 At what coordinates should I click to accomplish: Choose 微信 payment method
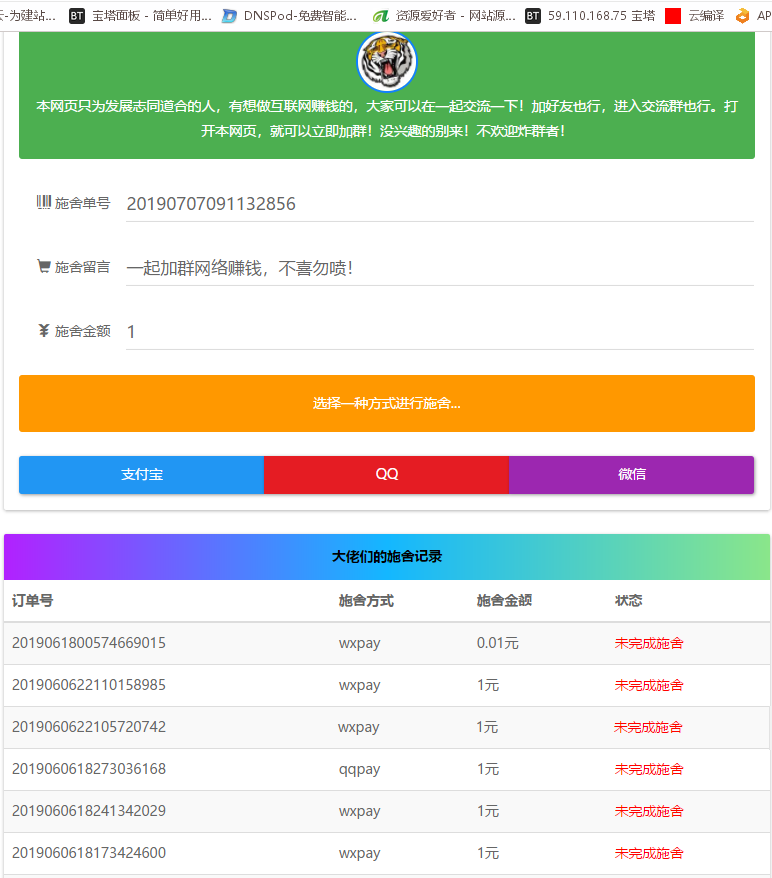[x=631, y=475]
